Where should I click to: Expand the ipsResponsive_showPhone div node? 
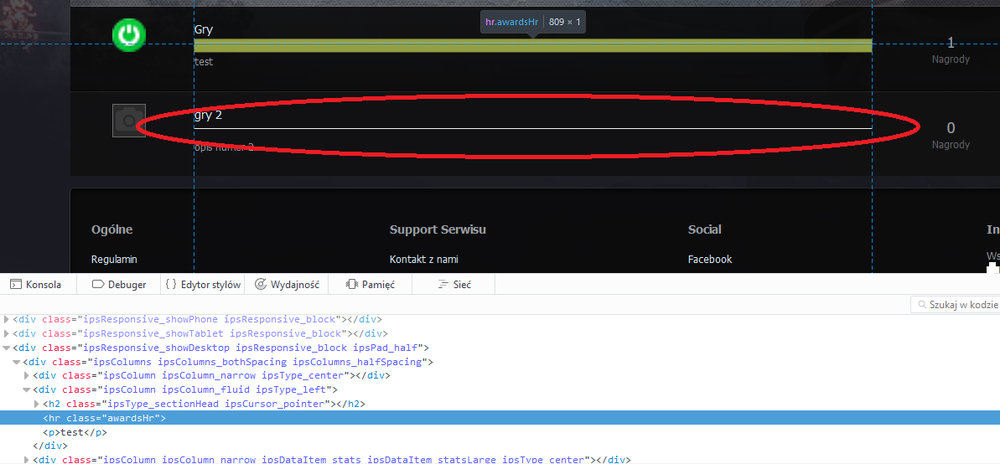click(7, 319)
